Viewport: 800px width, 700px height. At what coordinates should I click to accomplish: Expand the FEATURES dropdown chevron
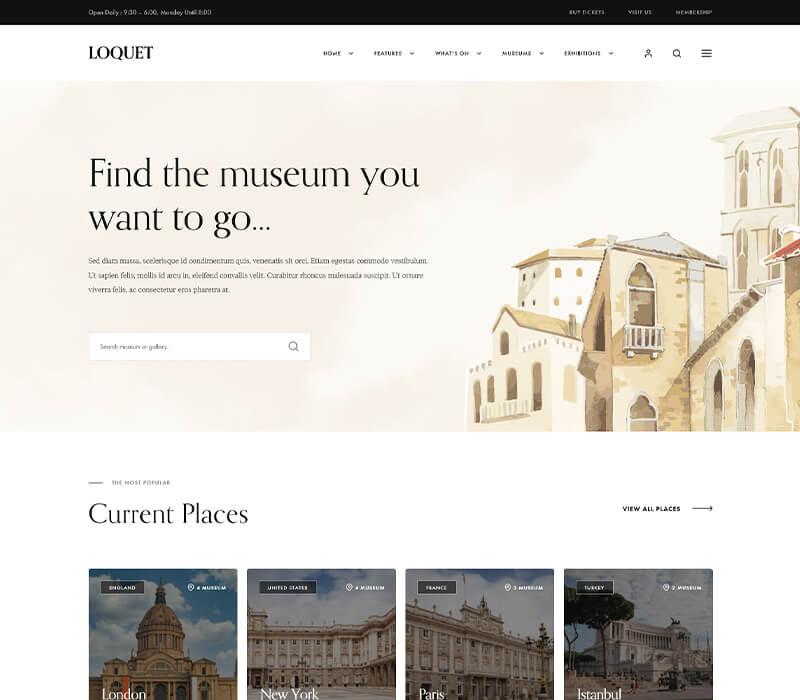click(x=410, y=53)
